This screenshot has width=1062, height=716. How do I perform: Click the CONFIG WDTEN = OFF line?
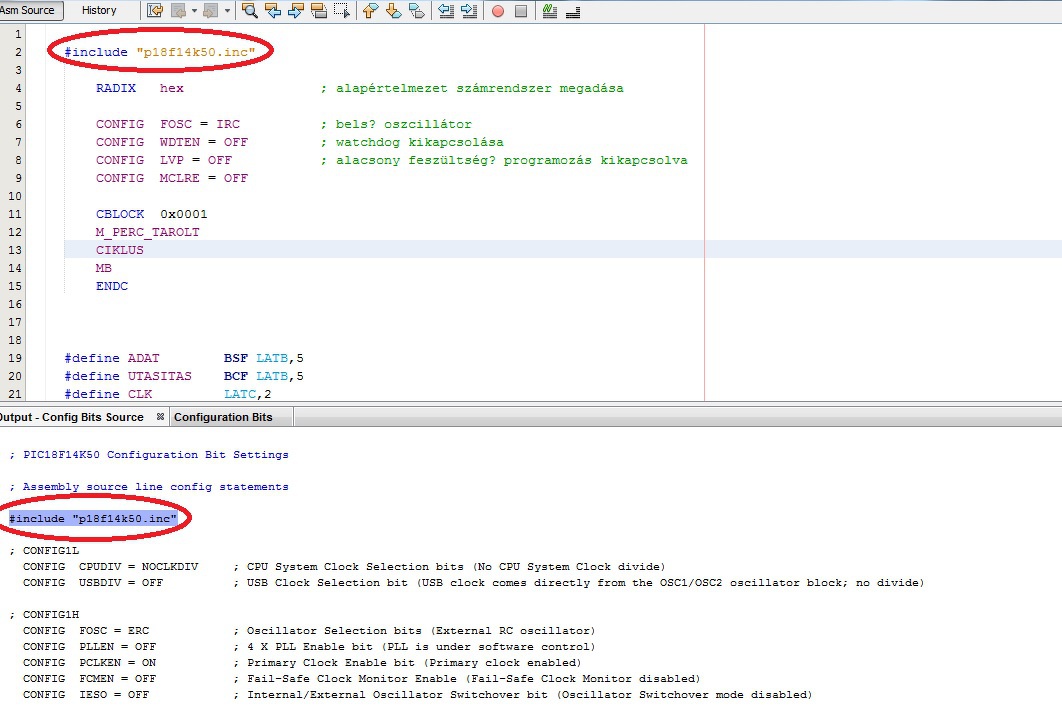coord(172,142)
